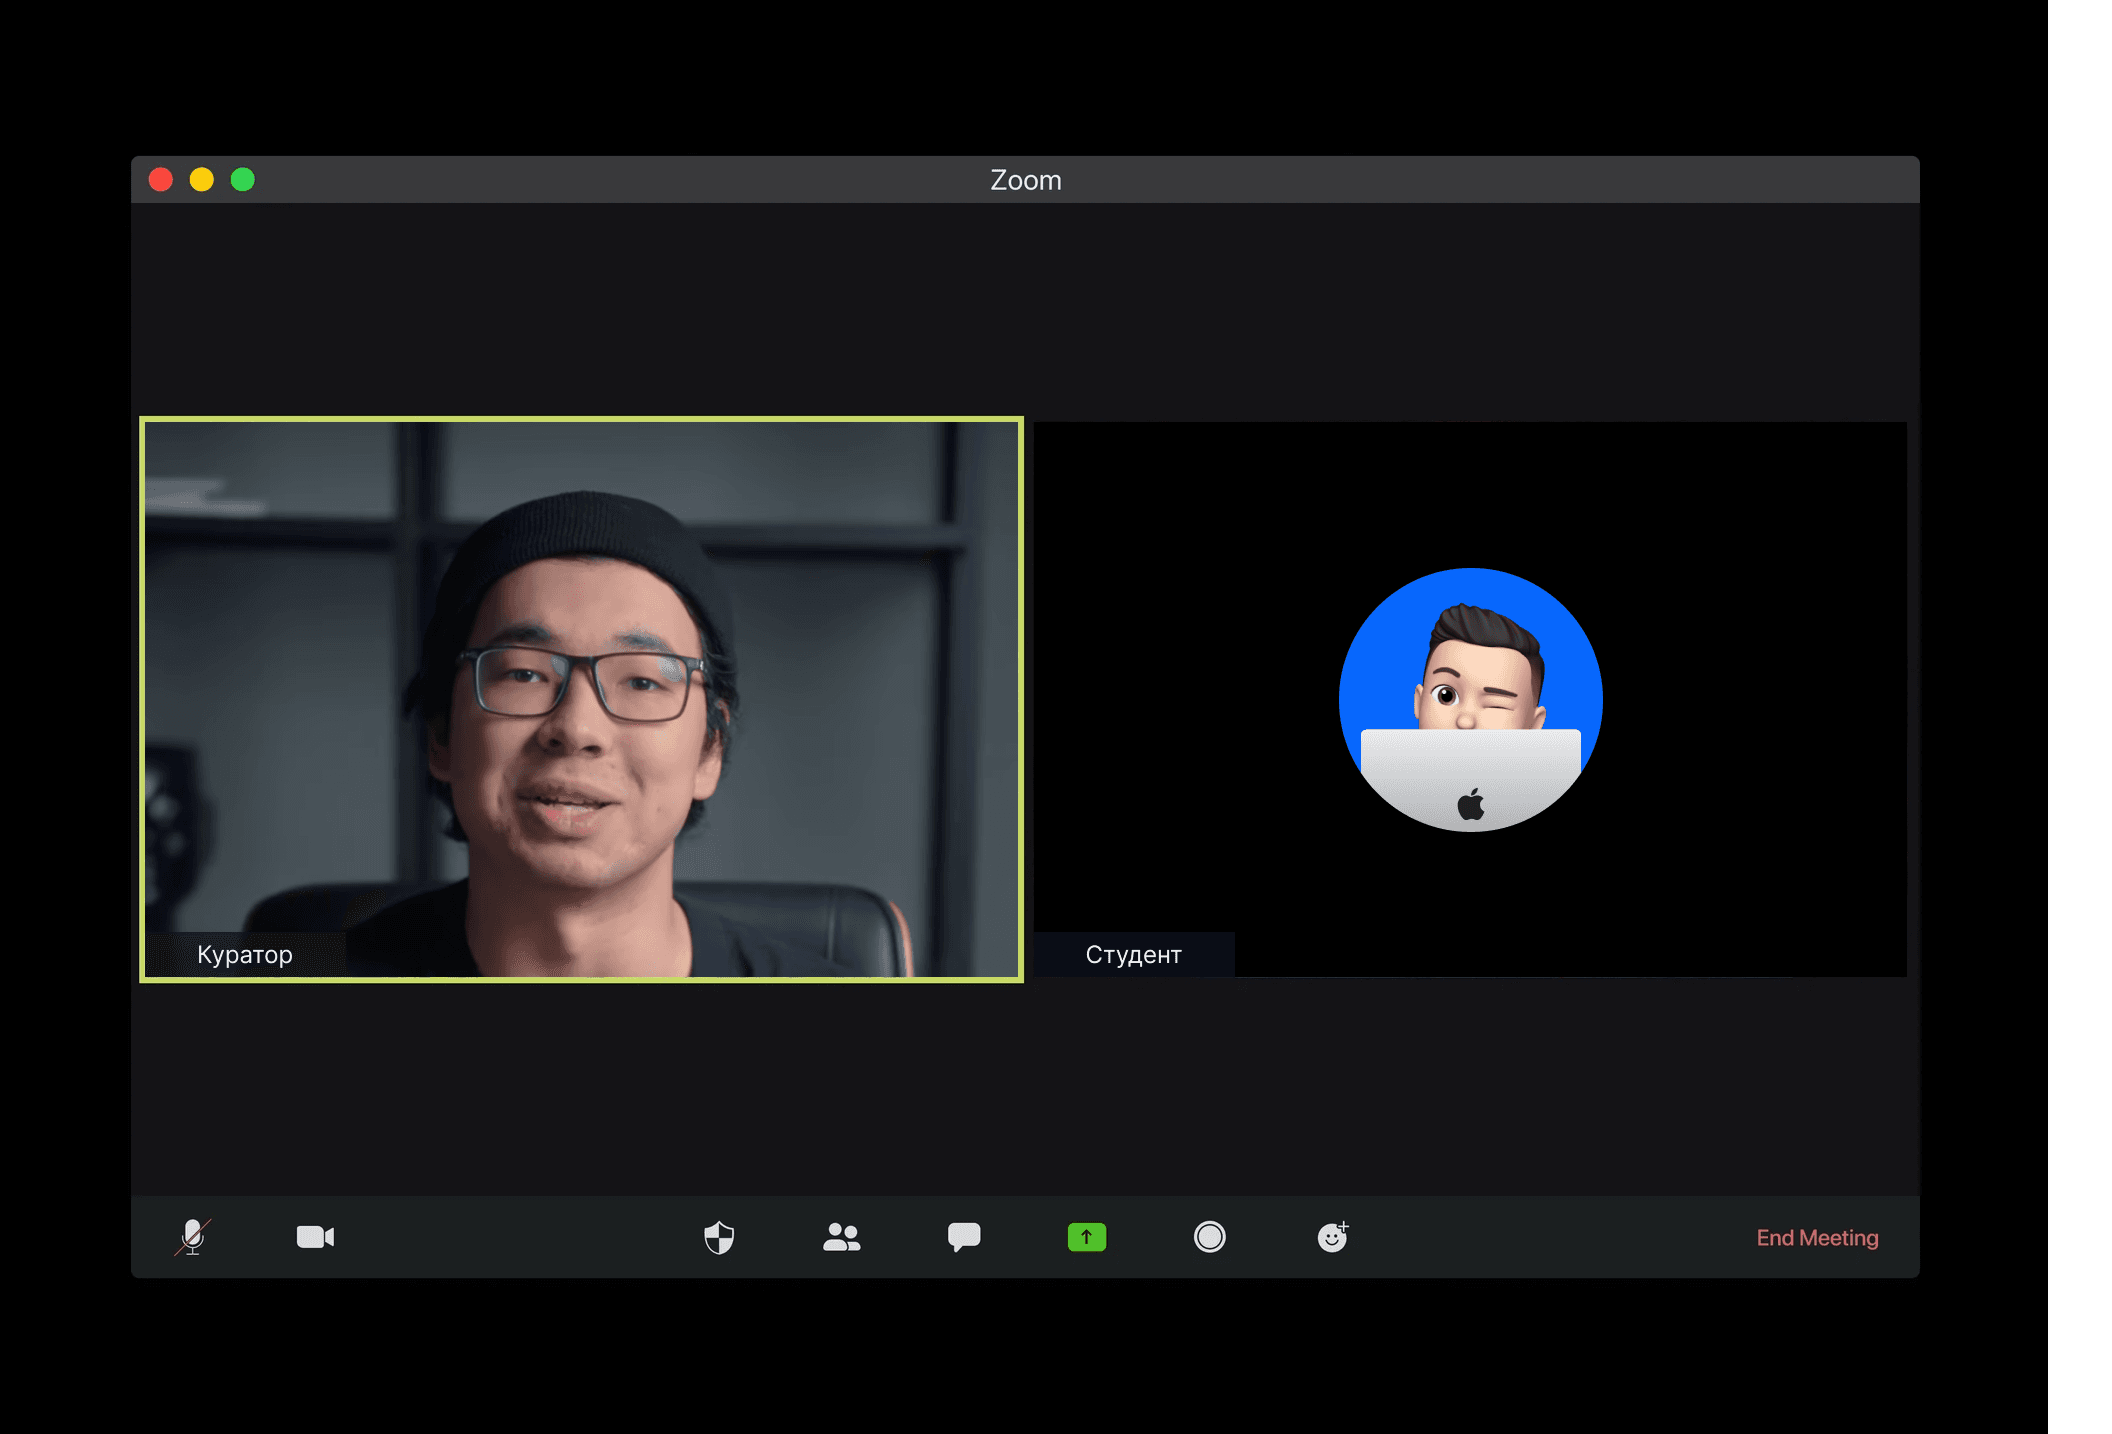The height and width of the screenshot is (1434, 2112).
Task: Select the Куратор video tile
Action: [x=581, y=698]
